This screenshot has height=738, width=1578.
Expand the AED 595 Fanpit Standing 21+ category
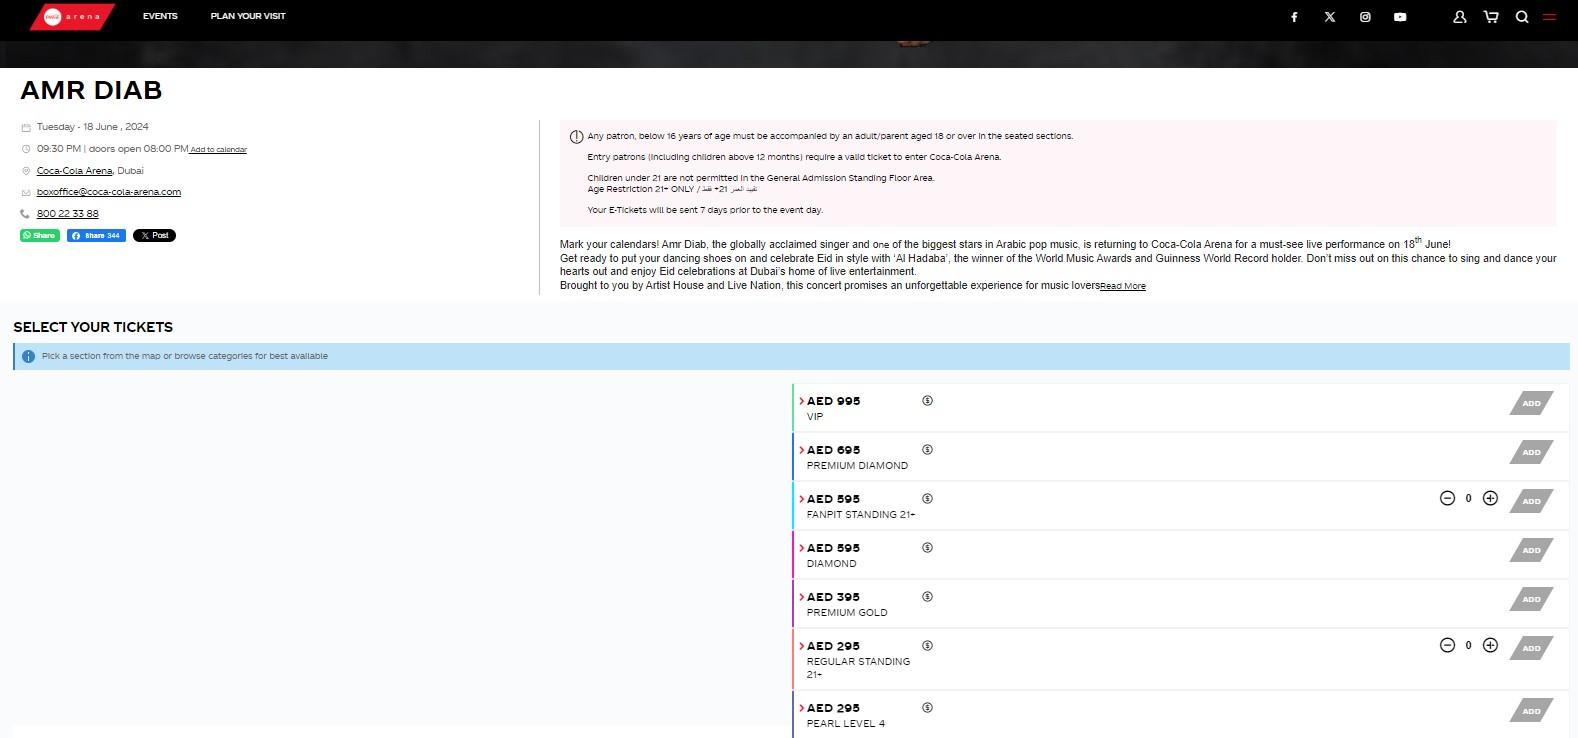point(802,499)
